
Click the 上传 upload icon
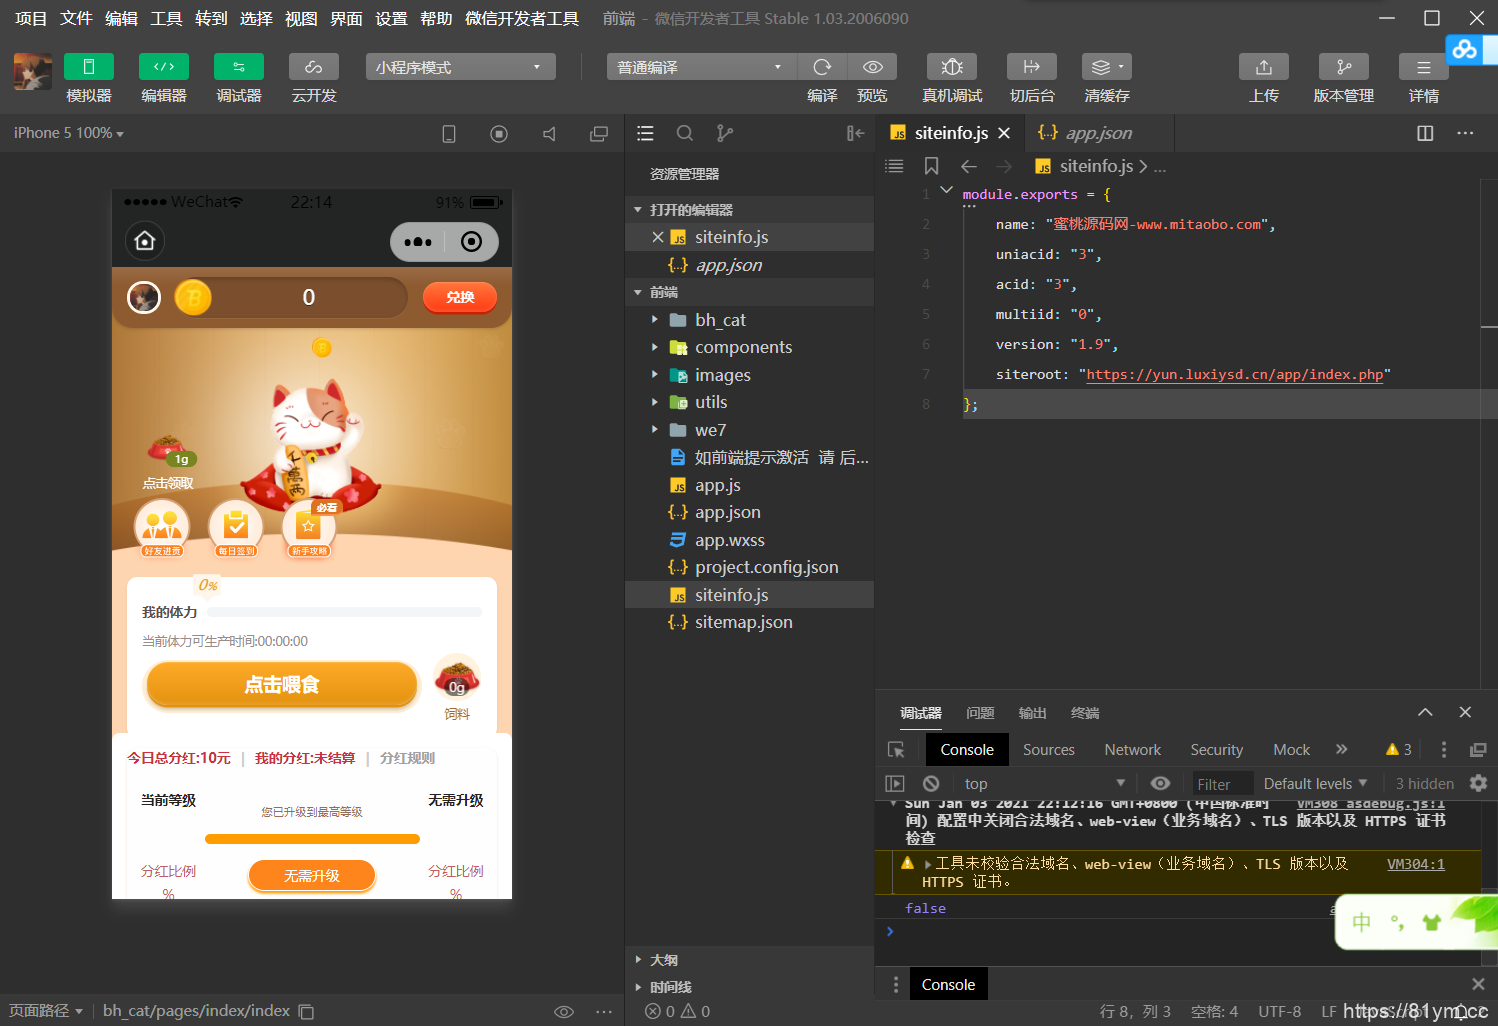pyautogui.click(x=1263, y=66)
